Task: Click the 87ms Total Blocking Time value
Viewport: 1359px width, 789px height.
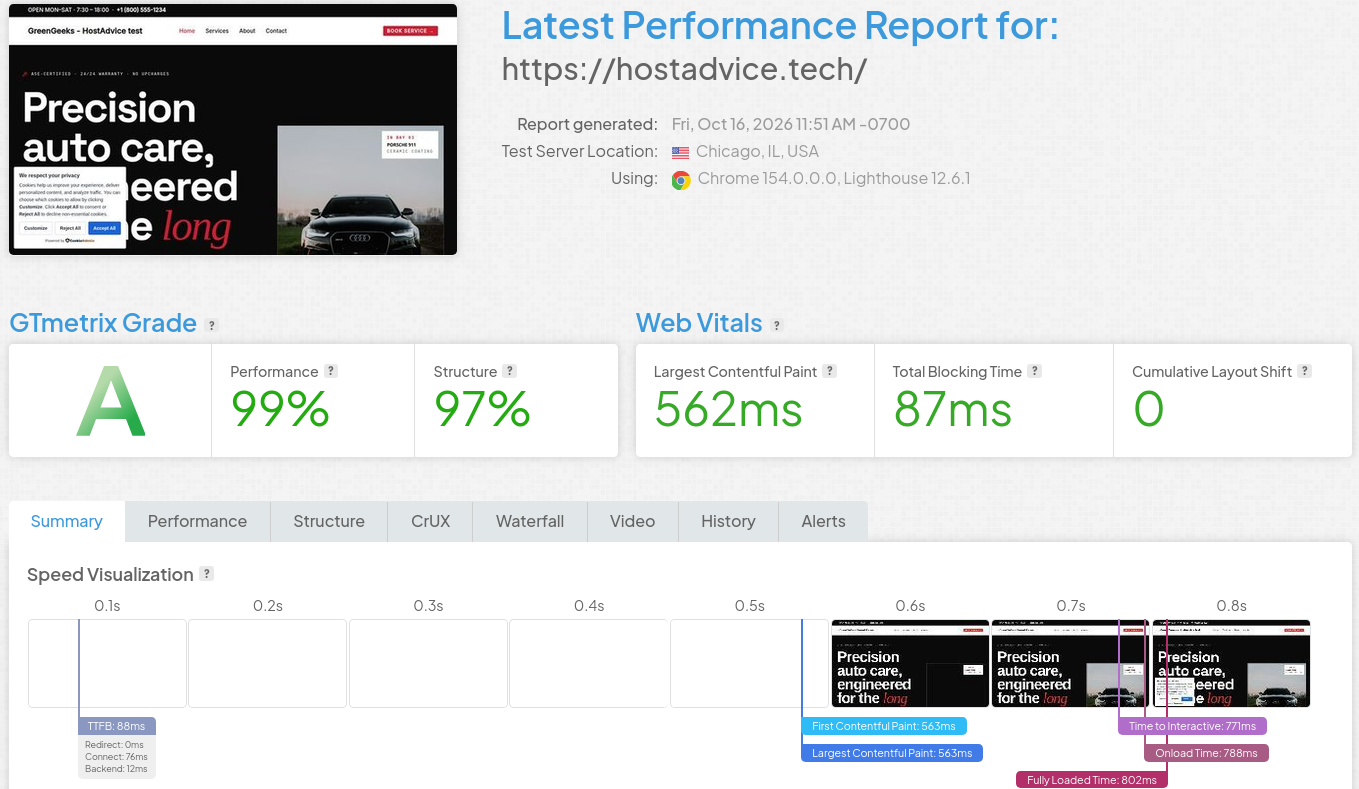Action: (x=952, y=409)
